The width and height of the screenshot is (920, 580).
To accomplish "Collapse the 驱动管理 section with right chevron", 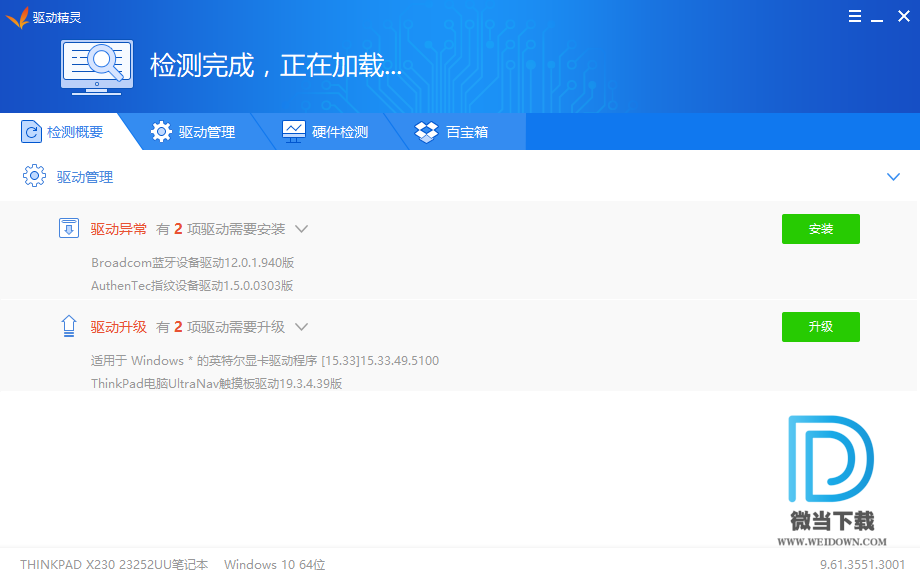I will (894, 177).
